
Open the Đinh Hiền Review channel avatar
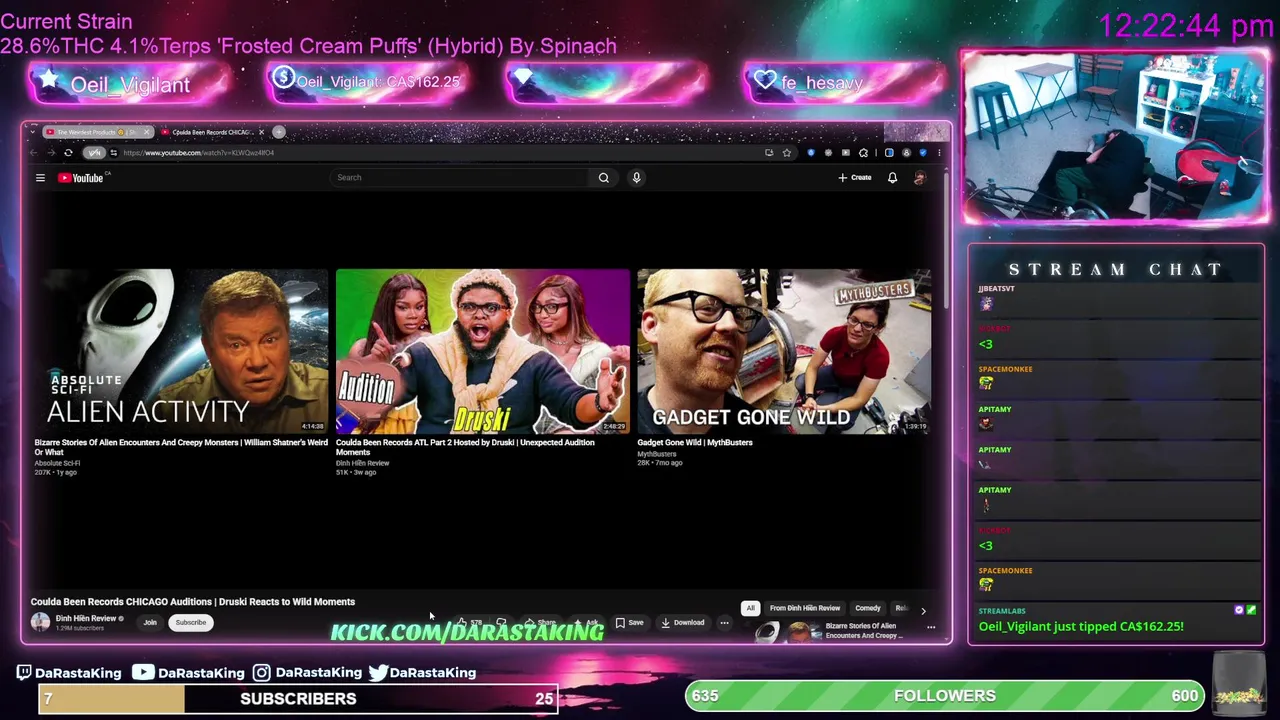[x=40, y=622]
